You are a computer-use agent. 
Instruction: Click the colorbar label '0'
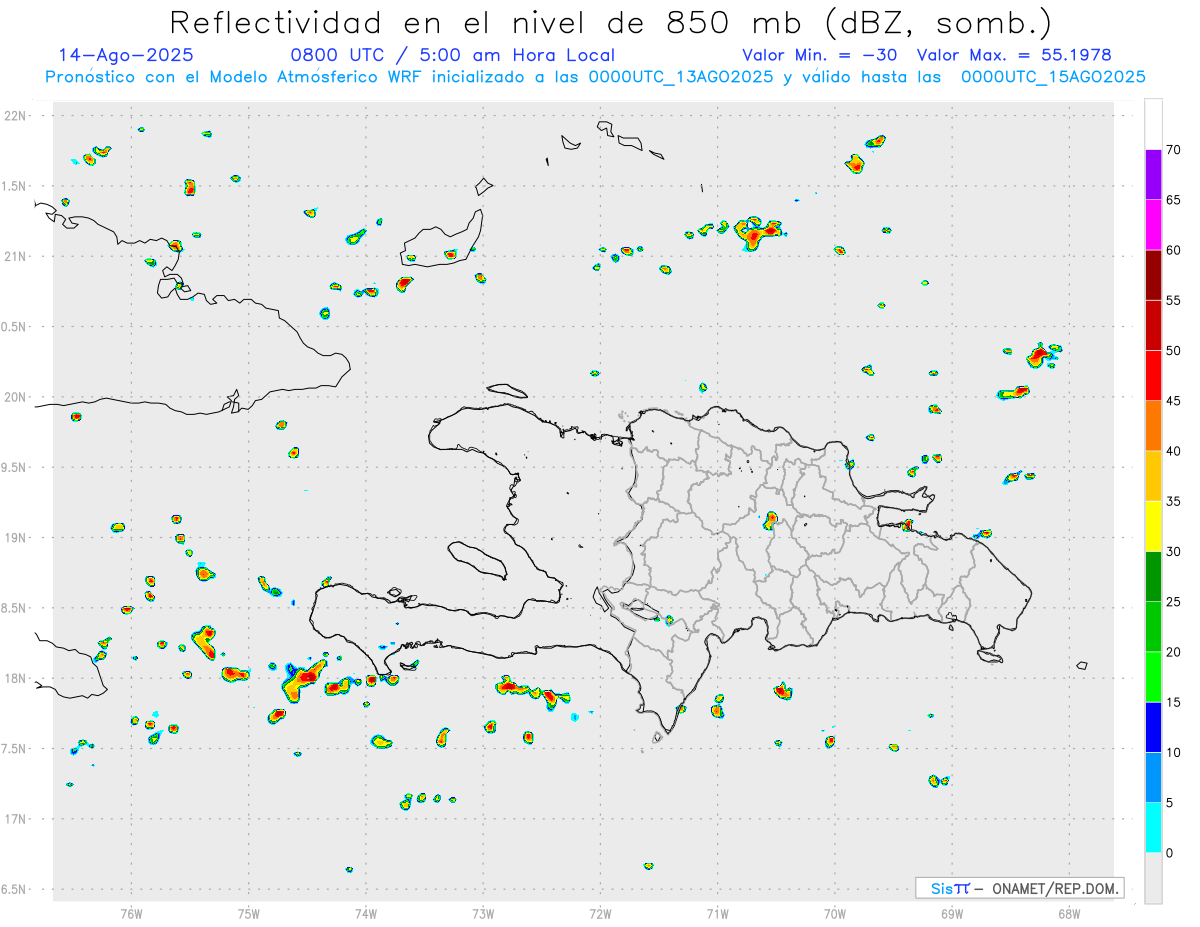tap(1170, 853)
